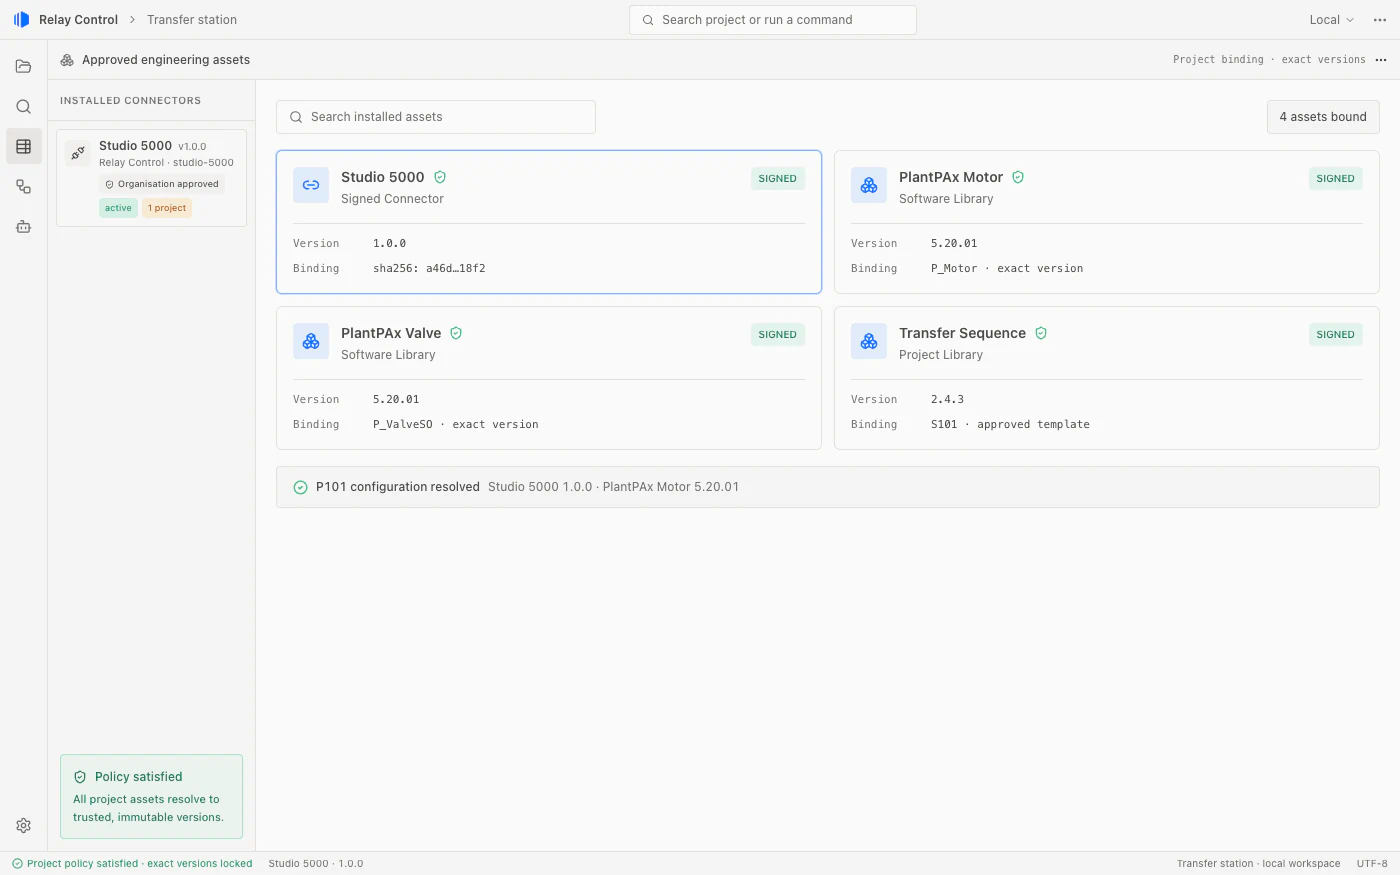
Task: Click the SIGNED badge on Studio 5000 card
Action: pos(777,179)
